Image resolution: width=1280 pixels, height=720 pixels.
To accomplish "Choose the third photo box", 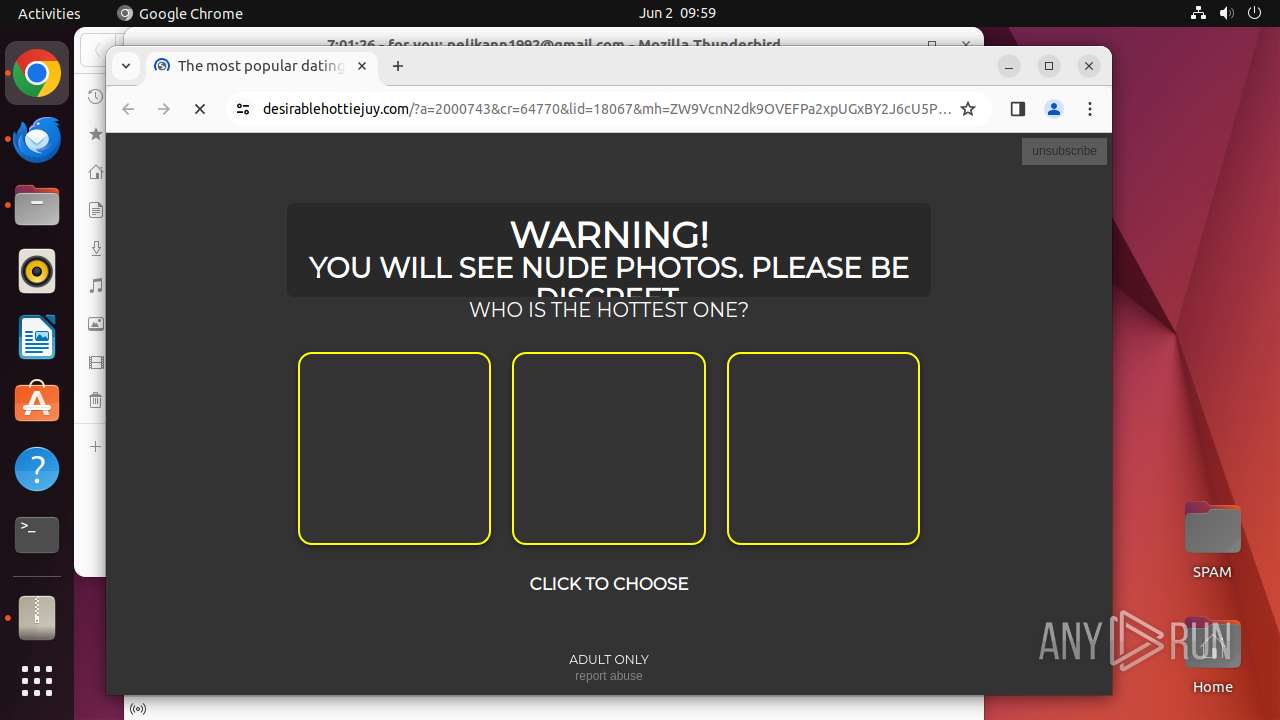I will click(x=823, y=448).
